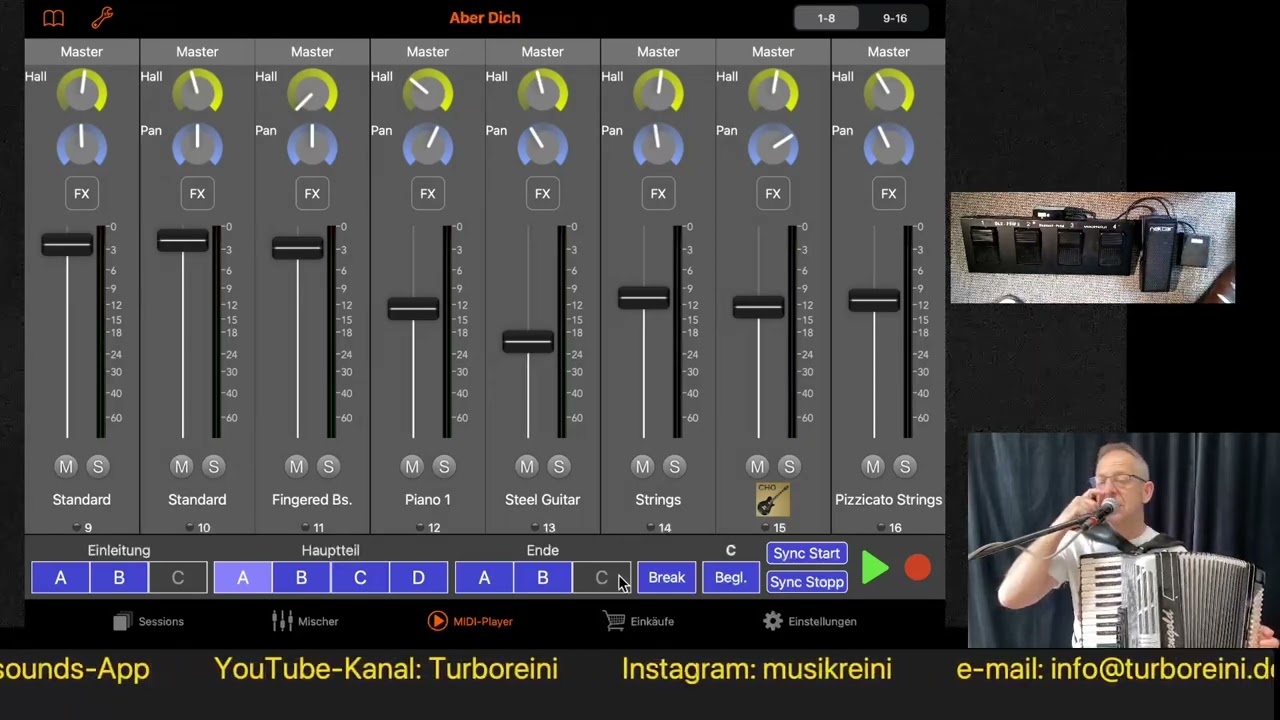1280x720 pixels.
Task: Mute the Fingered Bs. channel
Action: [296, 466]
